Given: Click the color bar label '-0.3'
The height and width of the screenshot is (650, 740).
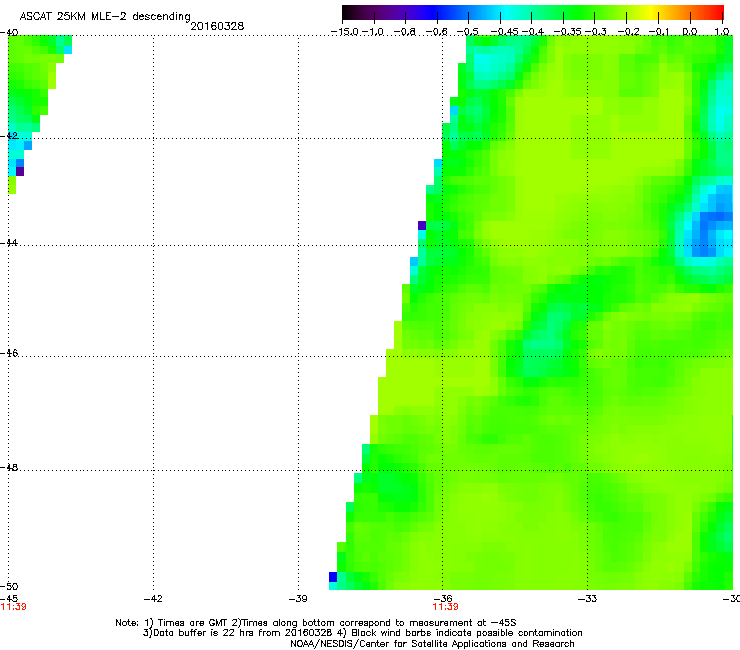Looking at the screenshot, I should pyautogui.click(x=596, y=32).
